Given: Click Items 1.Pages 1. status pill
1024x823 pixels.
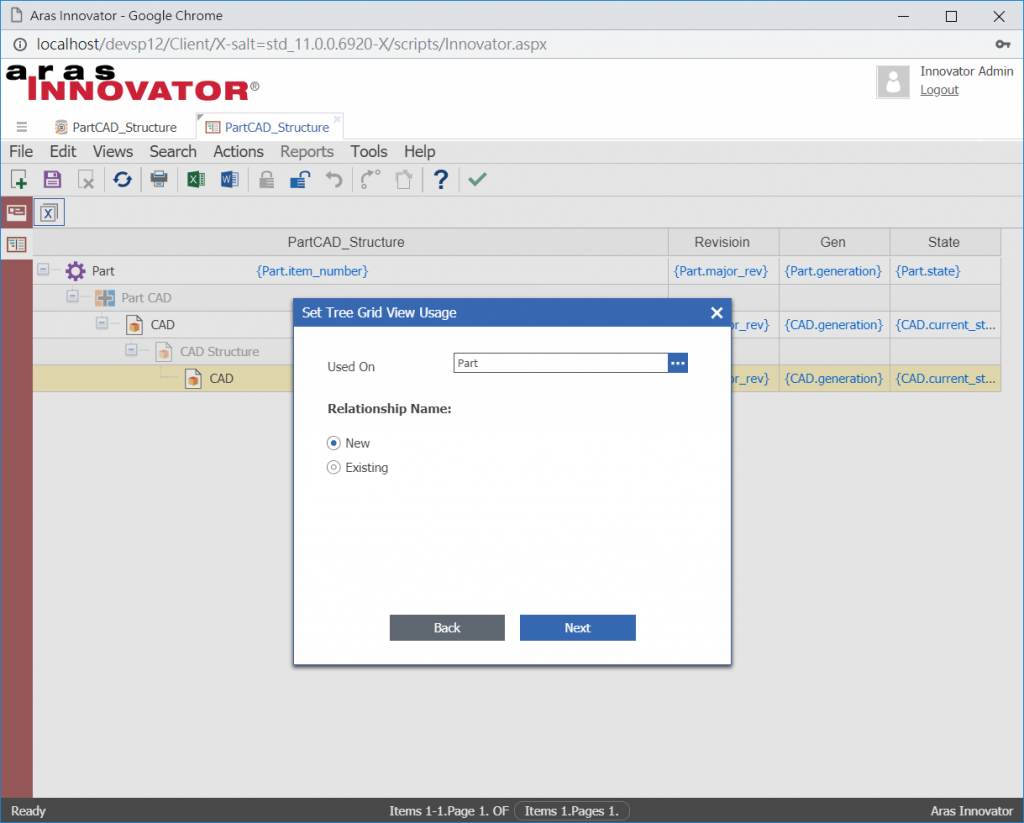Looking at the screenshot, I should 571,811.
